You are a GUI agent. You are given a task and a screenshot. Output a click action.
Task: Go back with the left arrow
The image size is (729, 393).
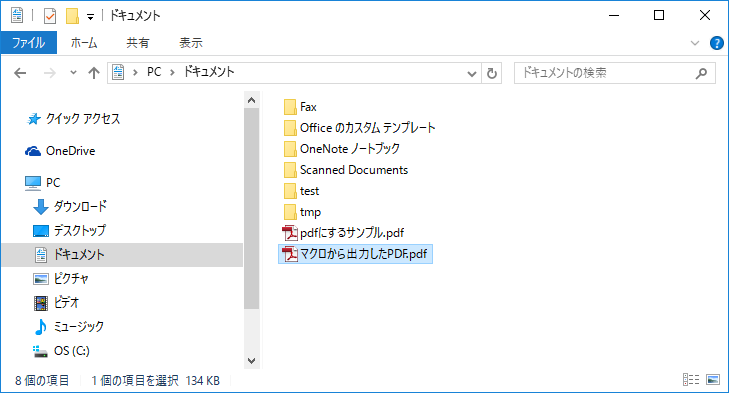click(20, 73)
